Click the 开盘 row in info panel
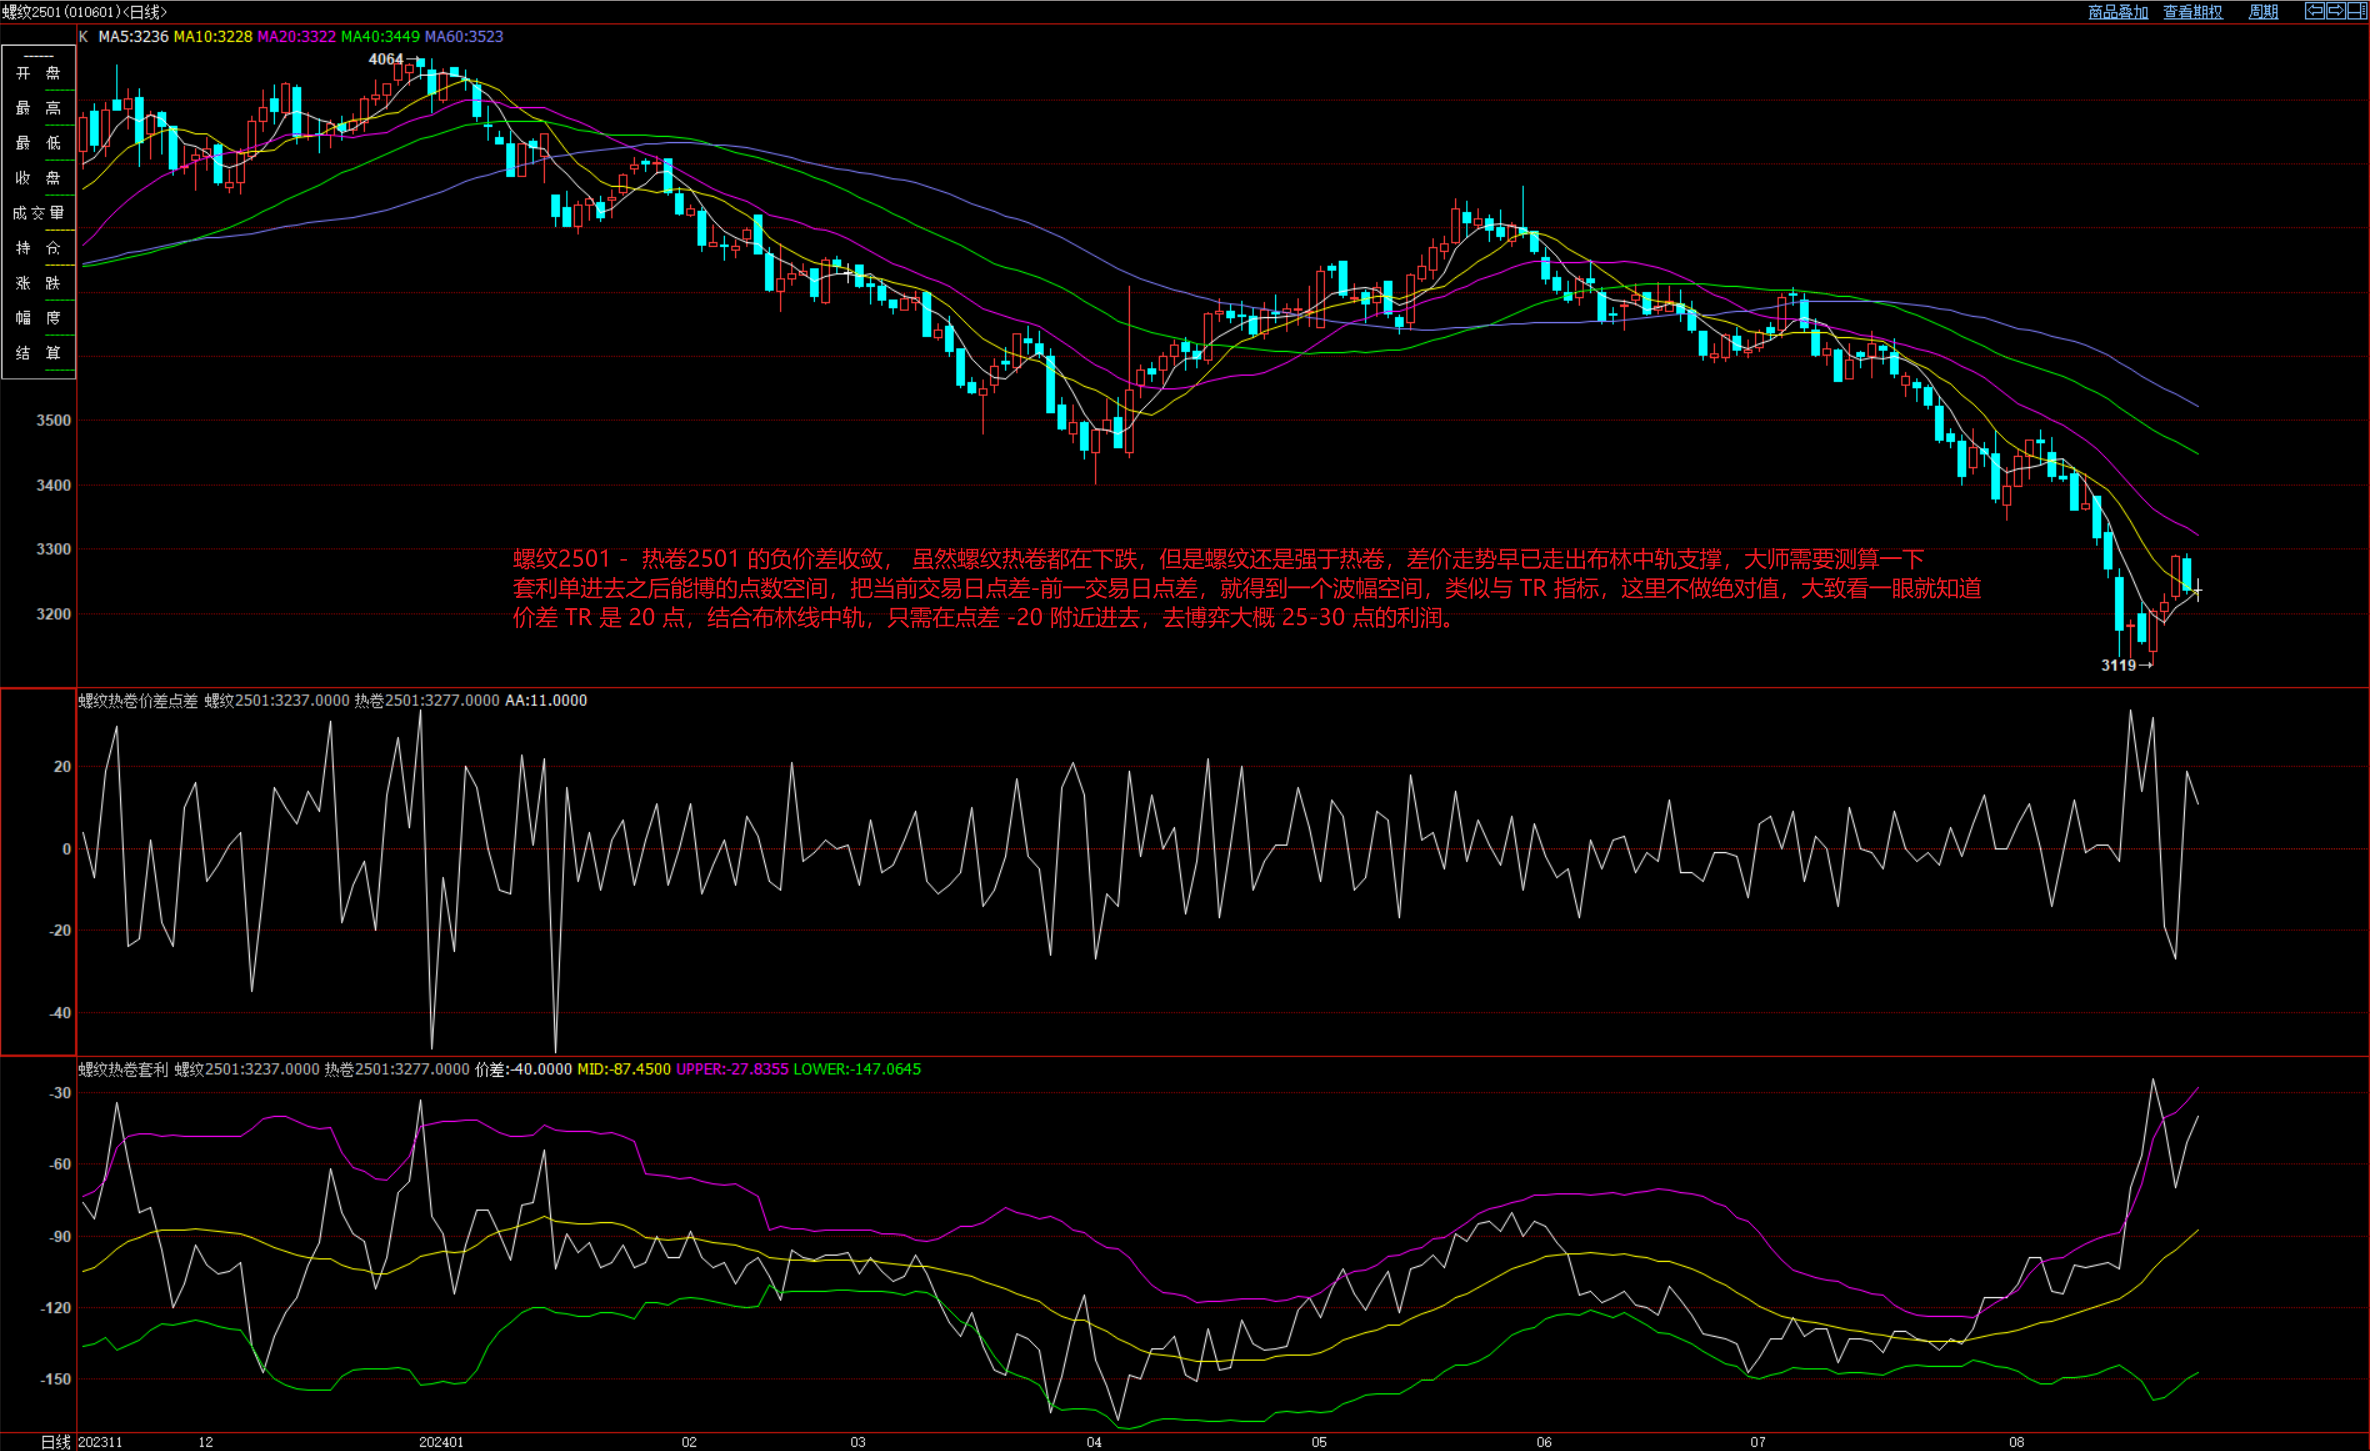 pyautogui.click(x=38, y=73)
